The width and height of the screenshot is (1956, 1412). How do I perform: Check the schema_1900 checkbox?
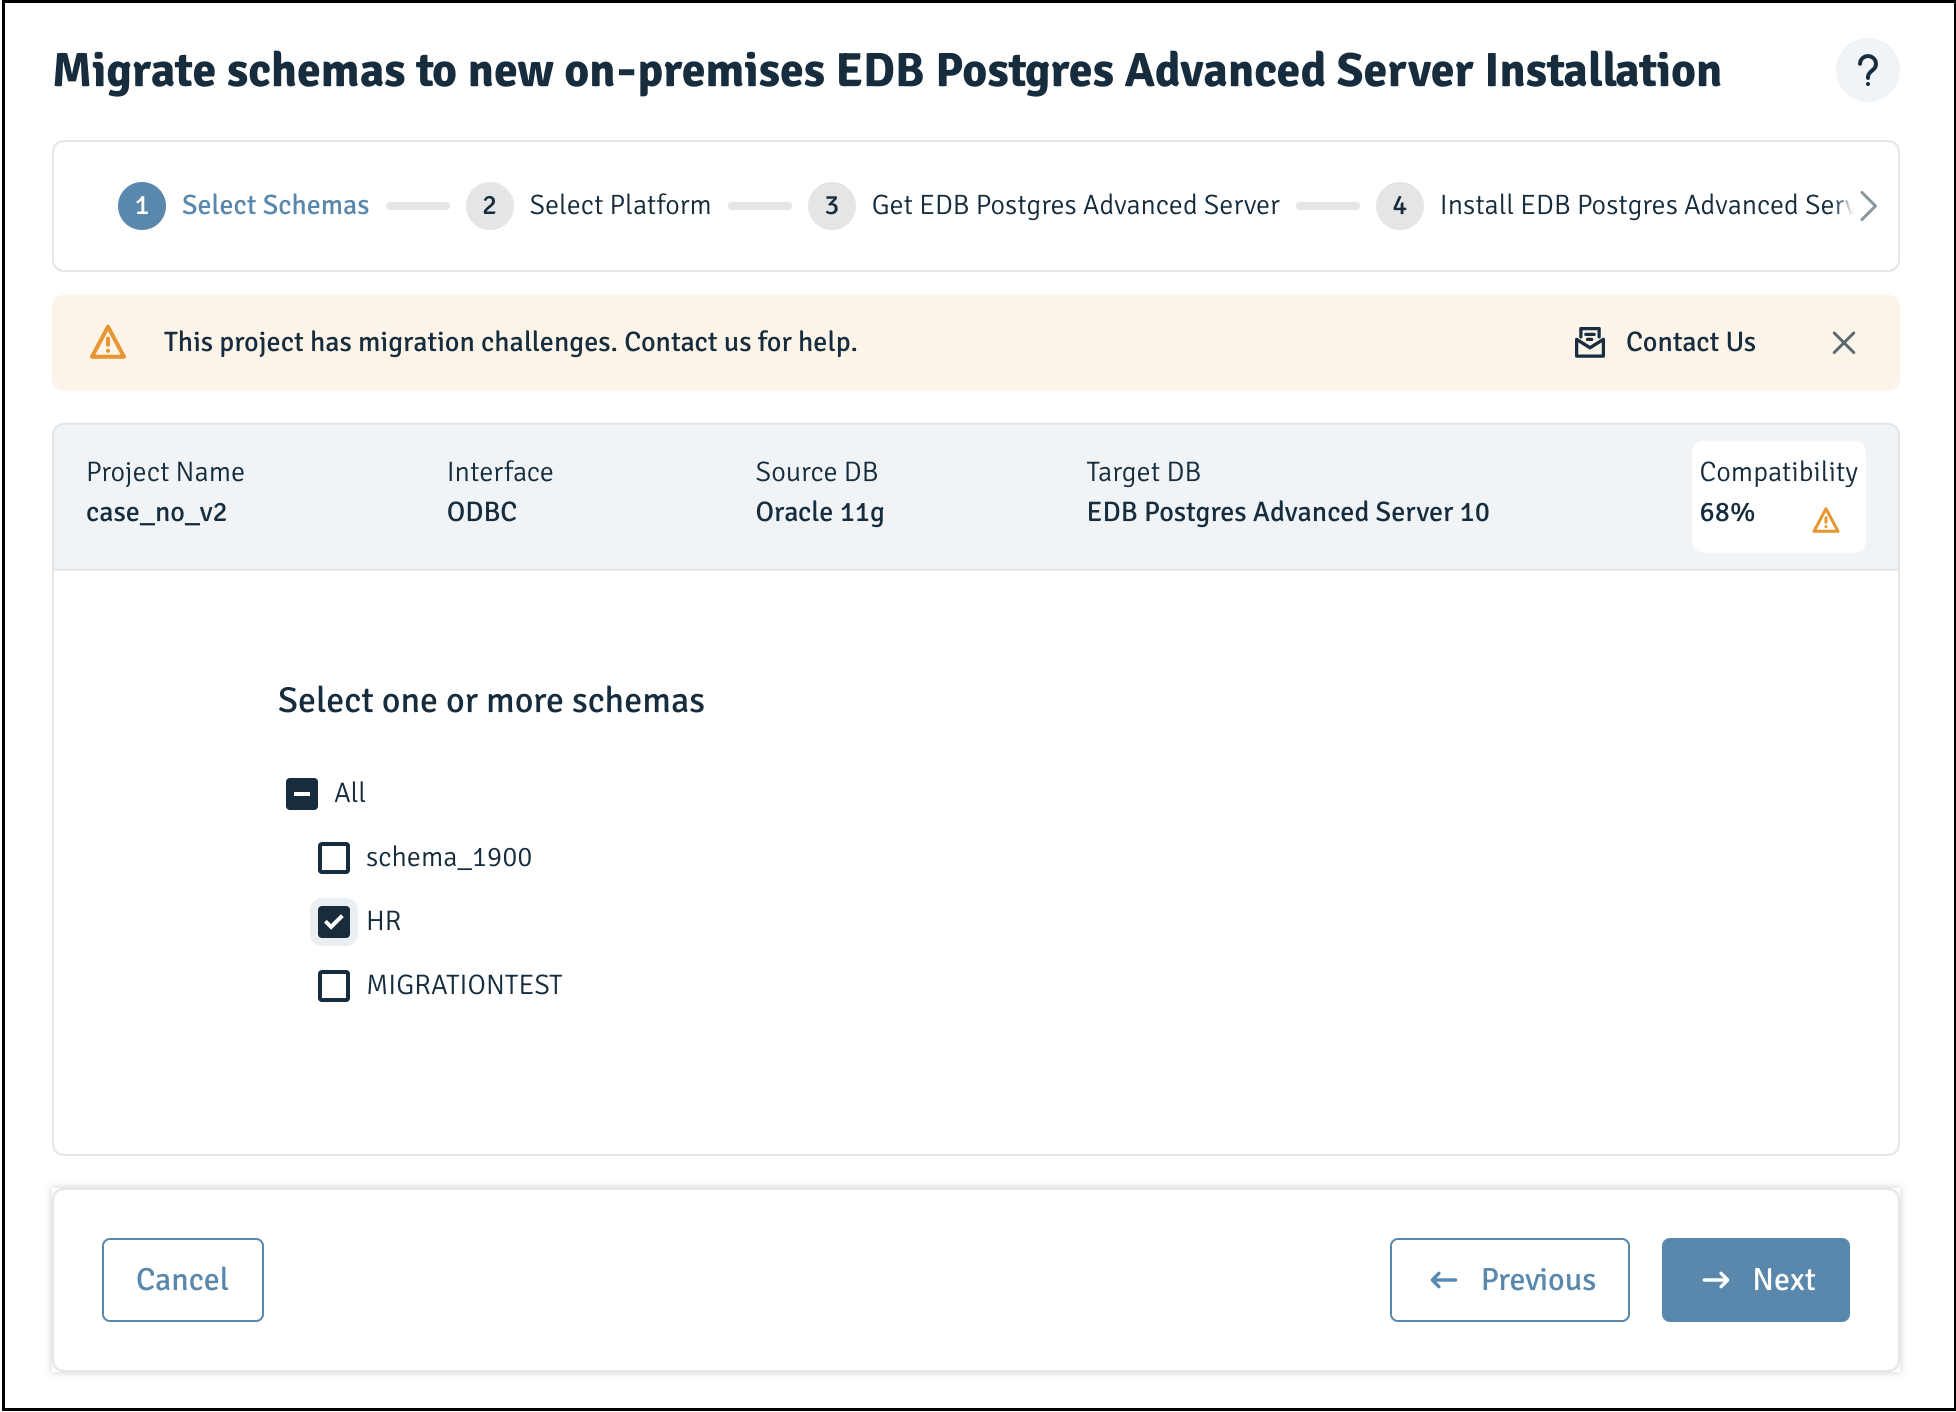pos(334,858)
